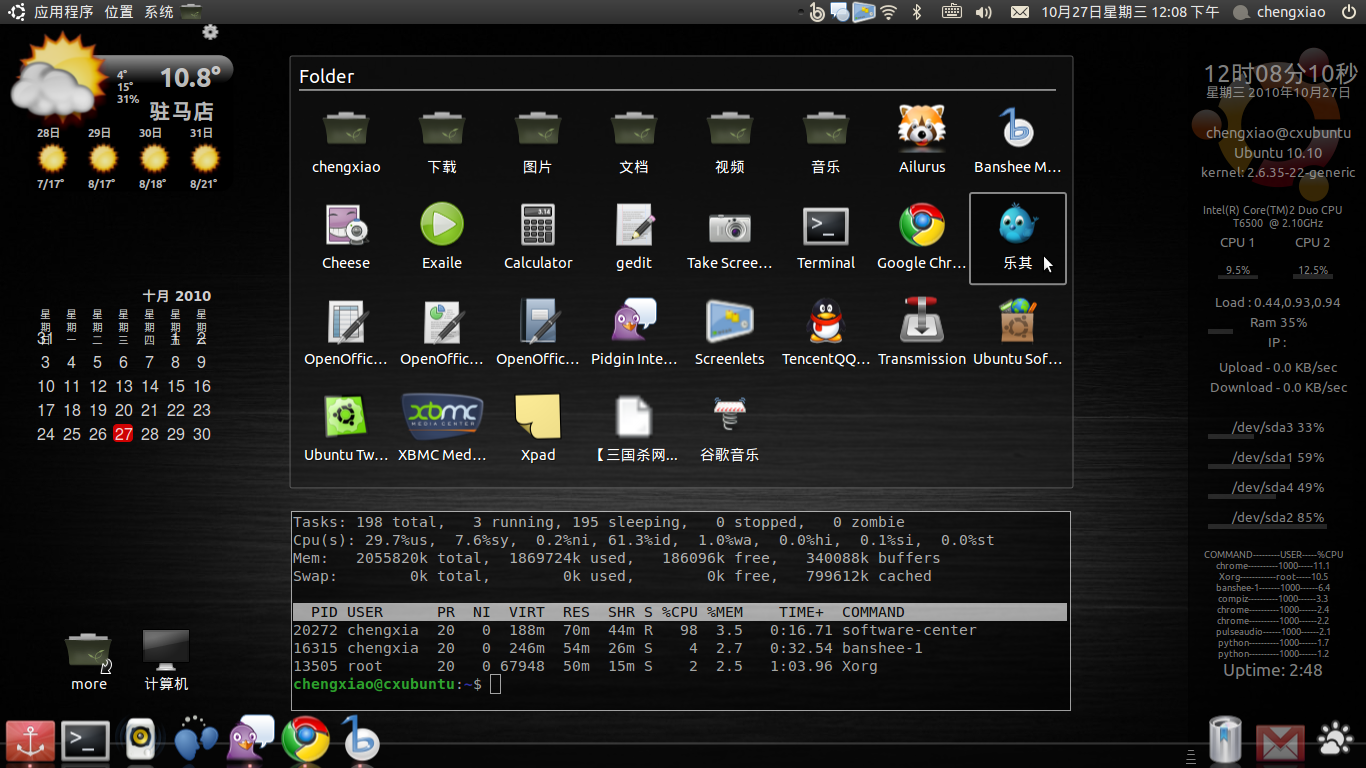Launch Ubuntu Tweak
Image resolution: width=1366 pixels, height=768 pixels.
point(346,430)
